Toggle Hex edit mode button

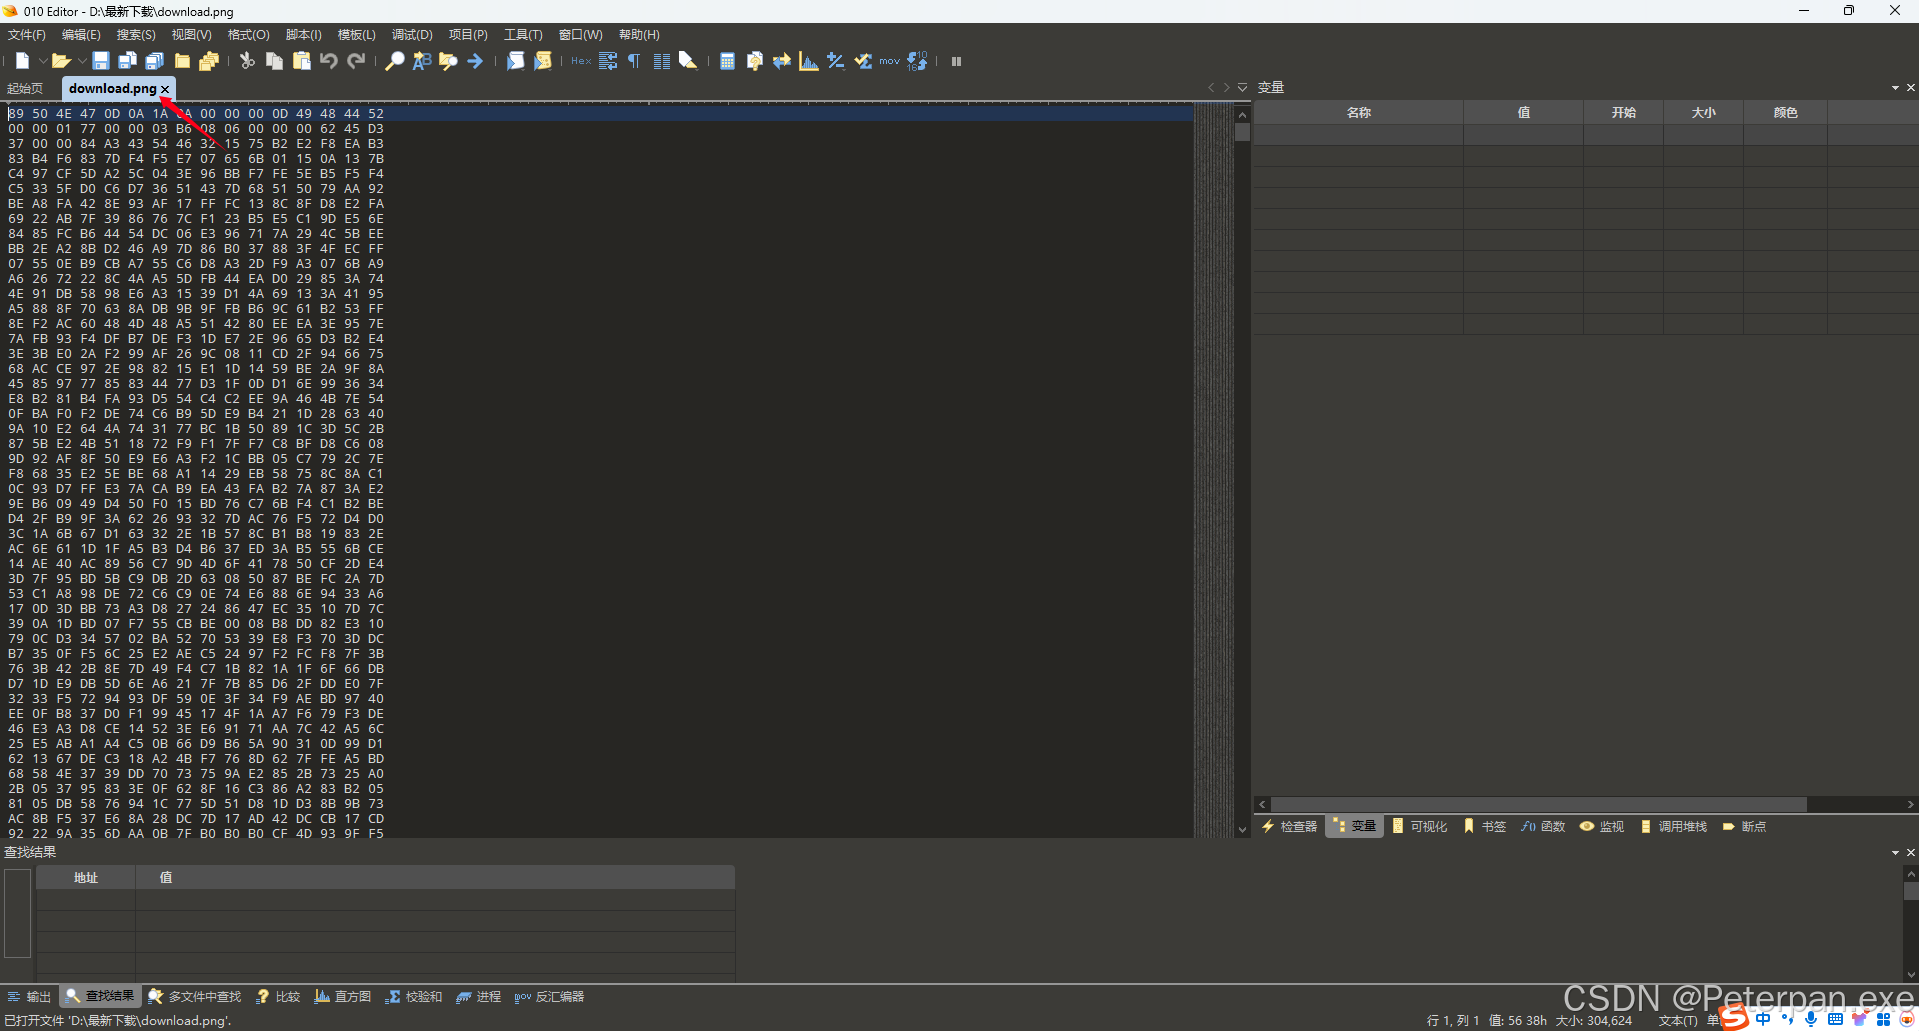pos(580,61)
